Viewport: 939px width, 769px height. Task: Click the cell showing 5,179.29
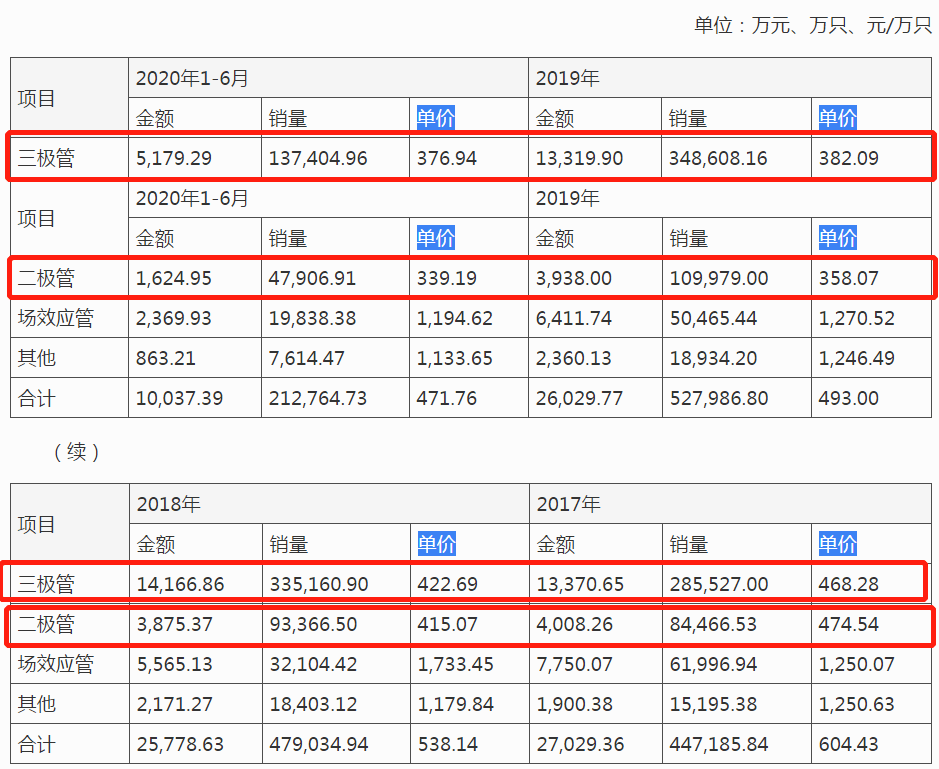(x=174, y=158)
